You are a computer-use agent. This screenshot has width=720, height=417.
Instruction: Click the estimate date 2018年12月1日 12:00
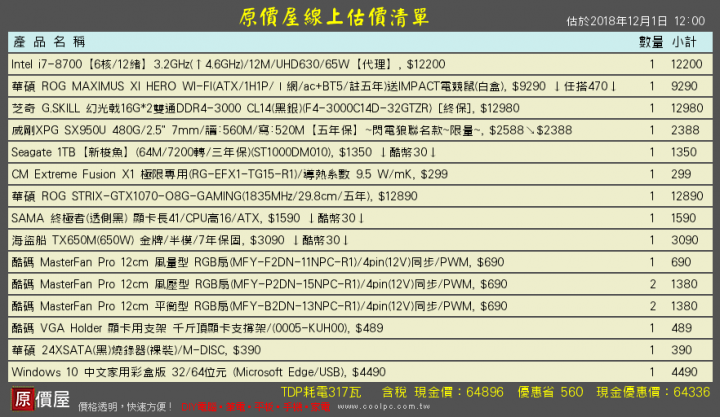click(636, 21)
